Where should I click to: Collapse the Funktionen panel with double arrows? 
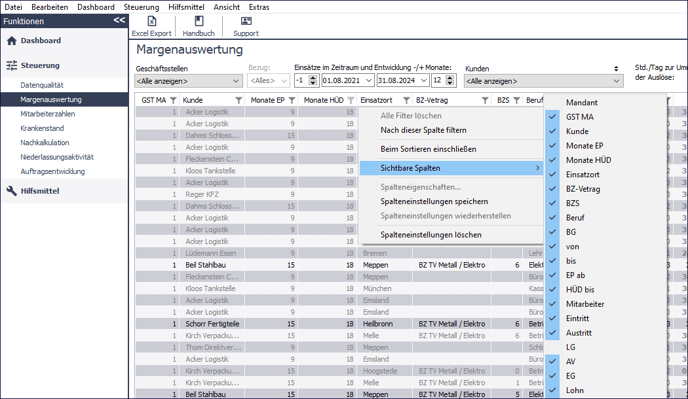pos(119,20)
